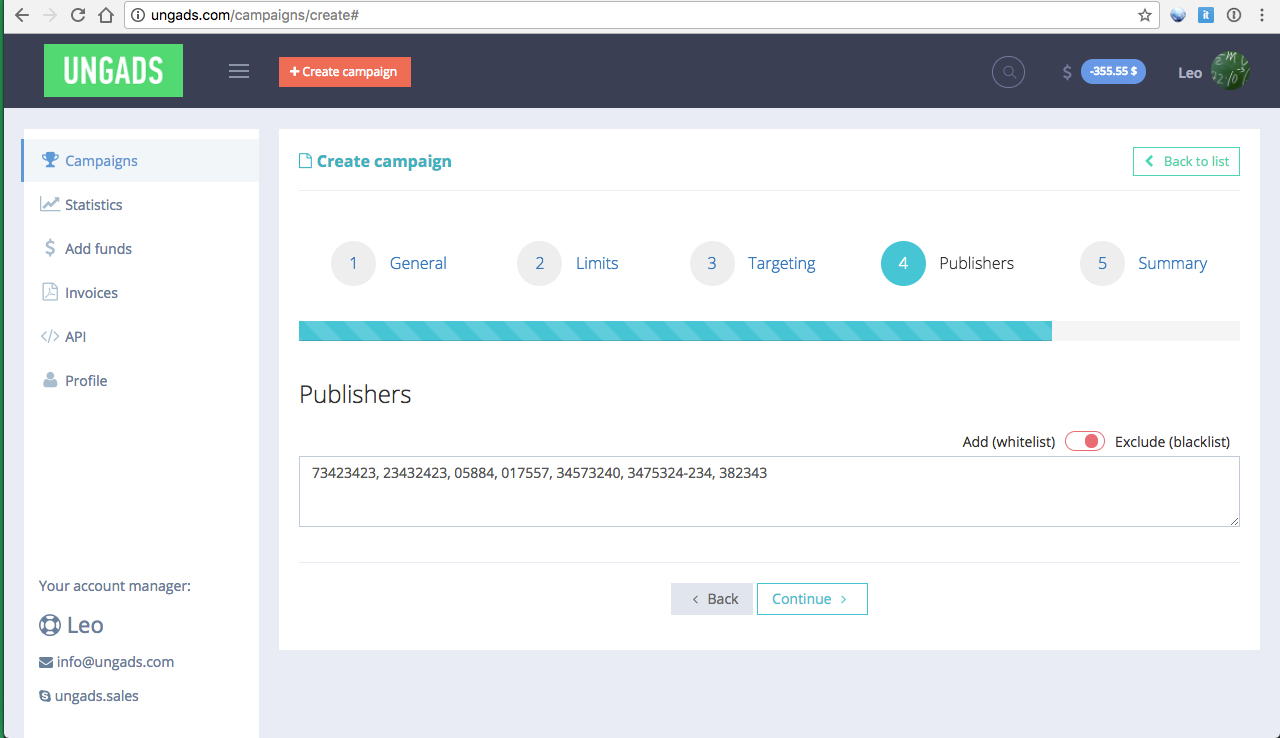Click the 'Exclude (blacklist)' label
The width and height of the screenshot is (1280, 738).
[1172, 441]
